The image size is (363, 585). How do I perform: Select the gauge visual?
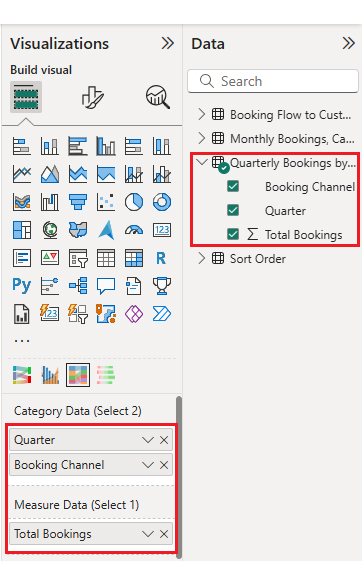click(x=134, y=230)
